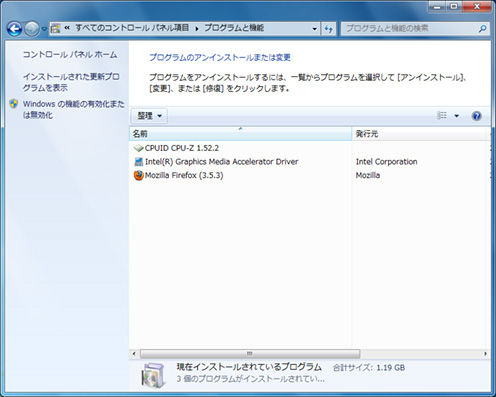The width and height of the screenshot is (496, 397).
Task: Click Intel Corporation publisher cell
Action: click(386, 162)
